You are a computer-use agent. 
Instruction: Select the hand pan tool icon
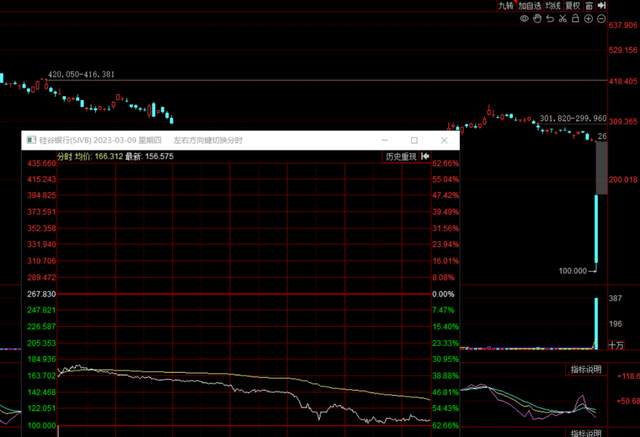click(537, 18)
